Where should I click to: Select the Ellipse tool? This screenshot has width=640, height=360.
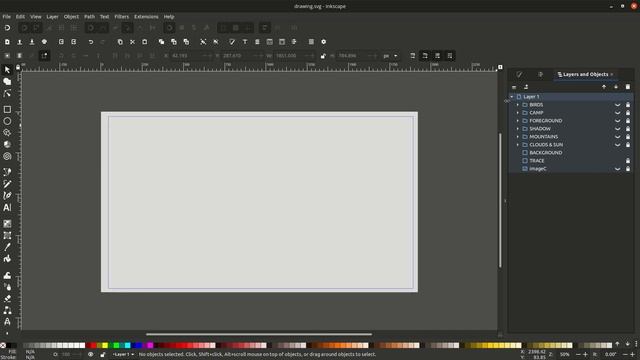(x=7, y=121)
